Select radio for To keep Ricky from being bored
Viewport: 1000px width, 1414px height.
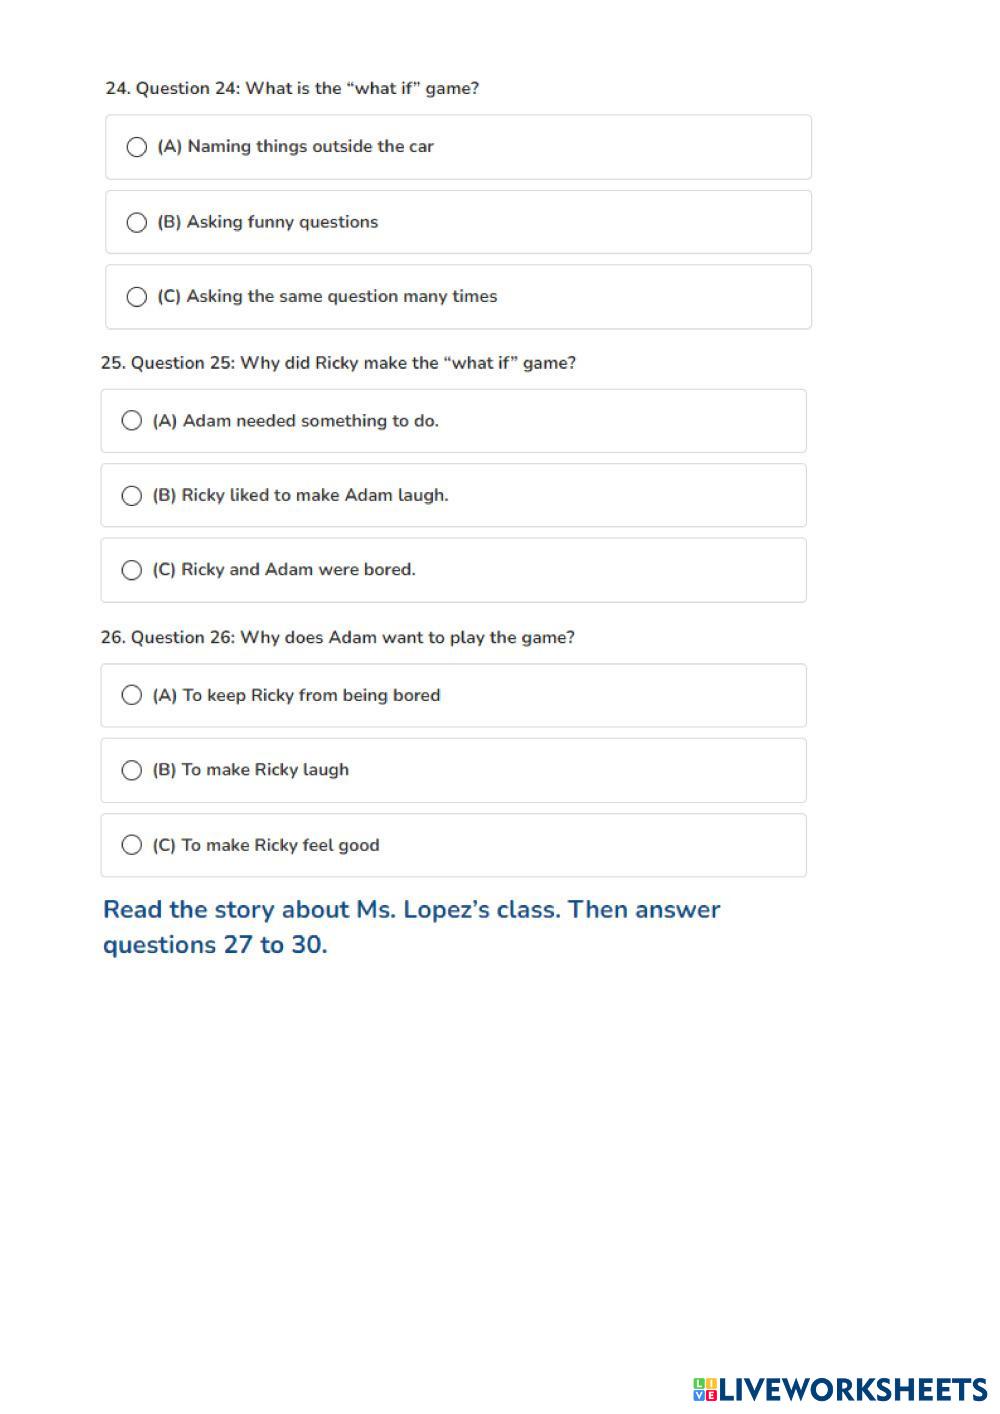coord(132,695)
